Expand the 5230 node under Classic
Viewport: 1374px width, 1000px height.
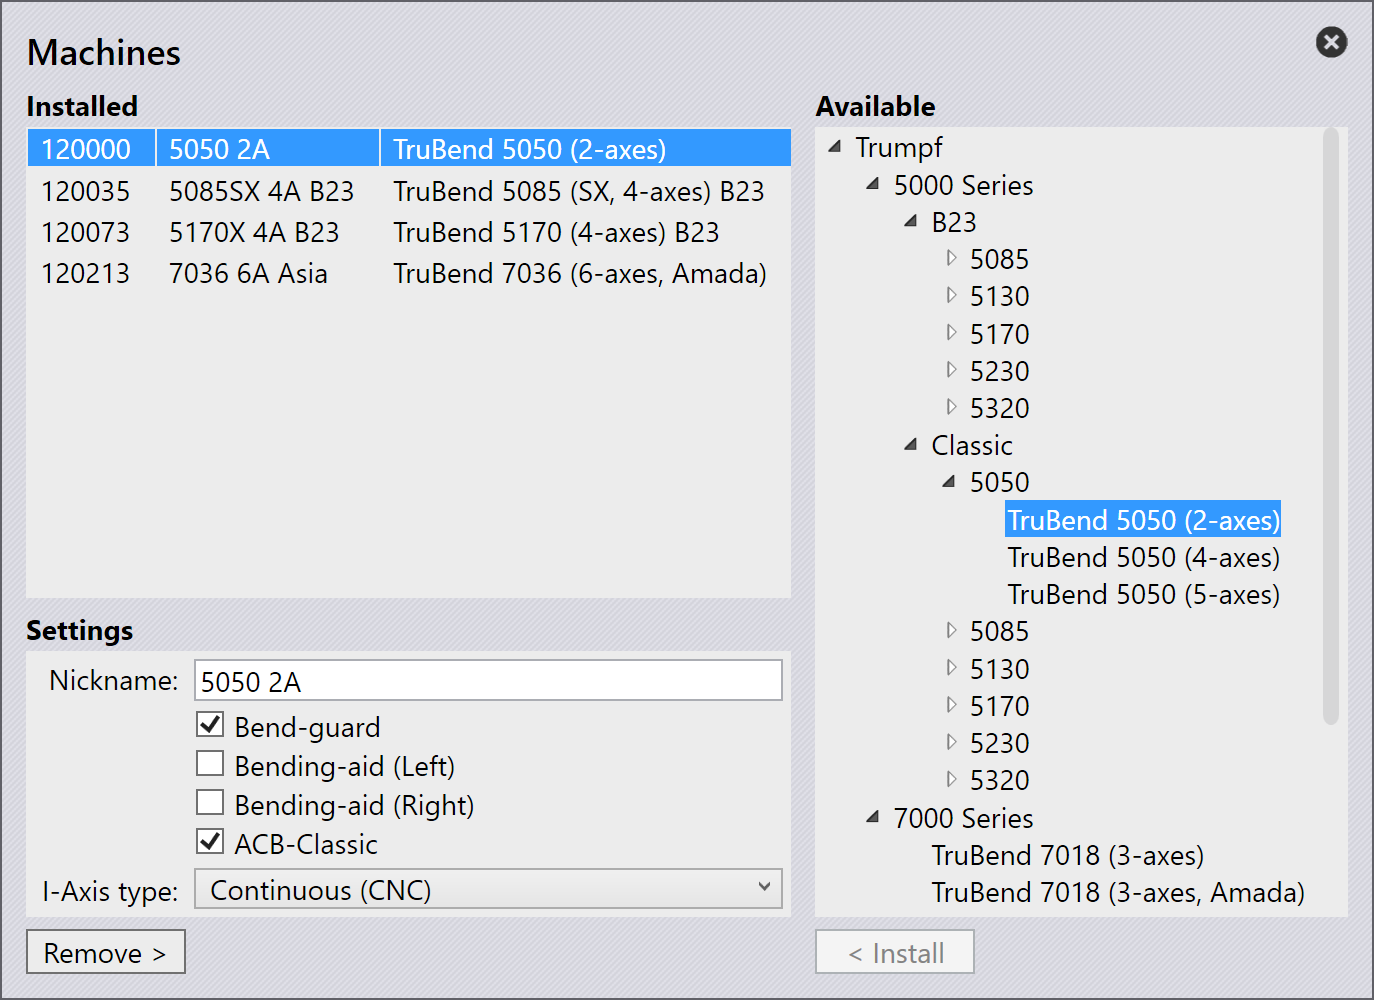(951, 742)
